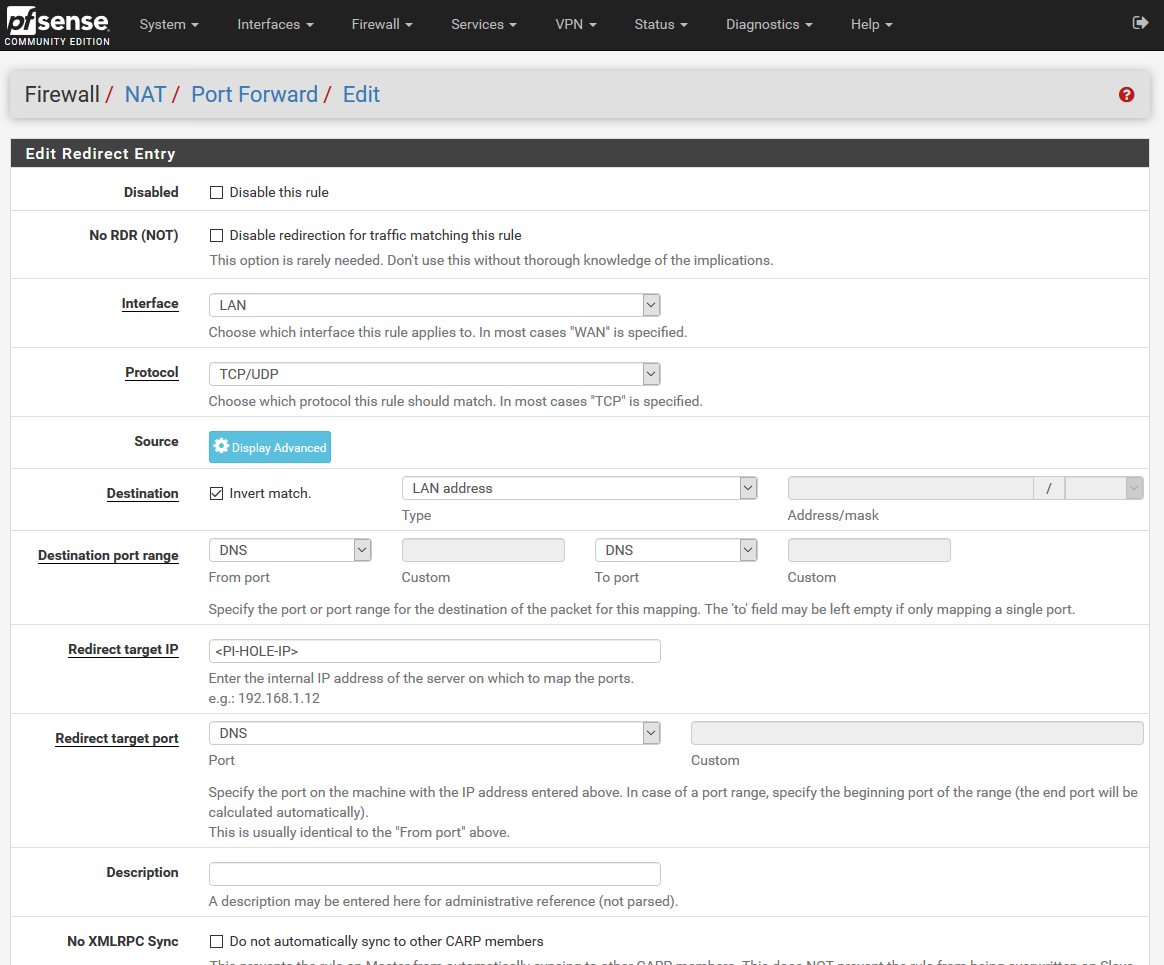Go to the Port Forward breadcrumb link
The height and width of the screenshot is (965, 1164).
(255, 94)
